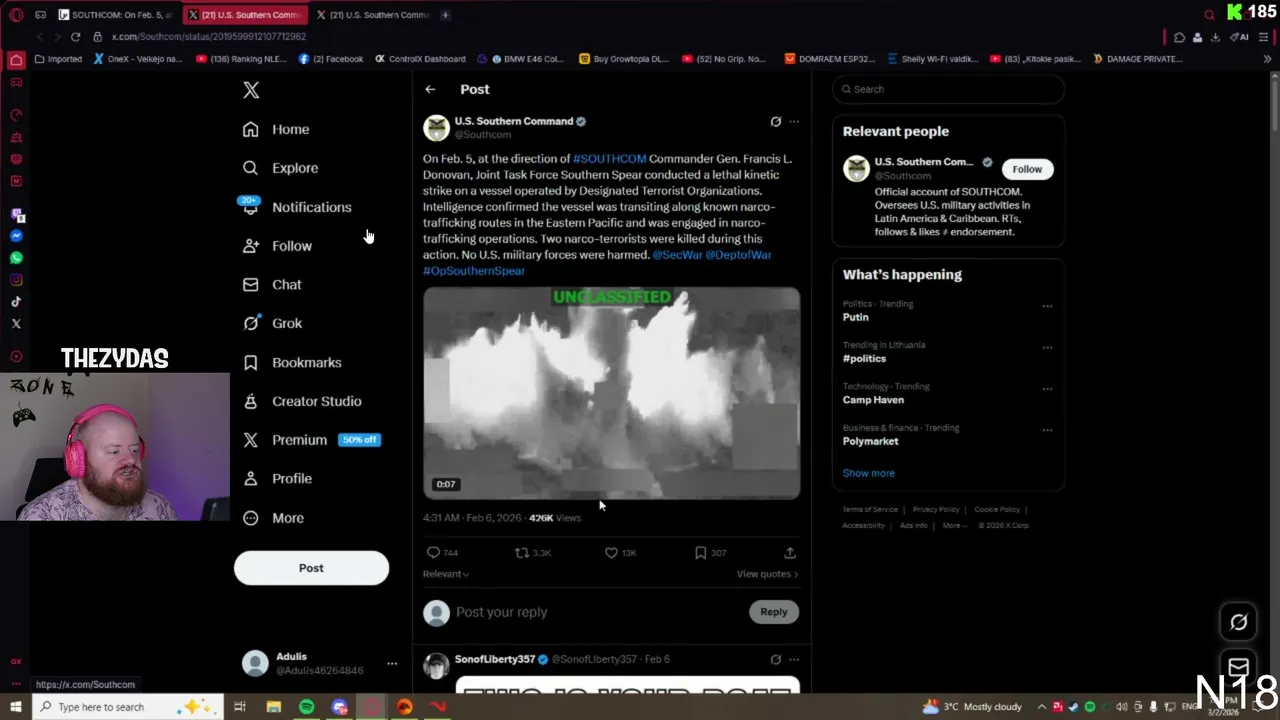Open options dots for Polymarket trend

(1047, 430)
